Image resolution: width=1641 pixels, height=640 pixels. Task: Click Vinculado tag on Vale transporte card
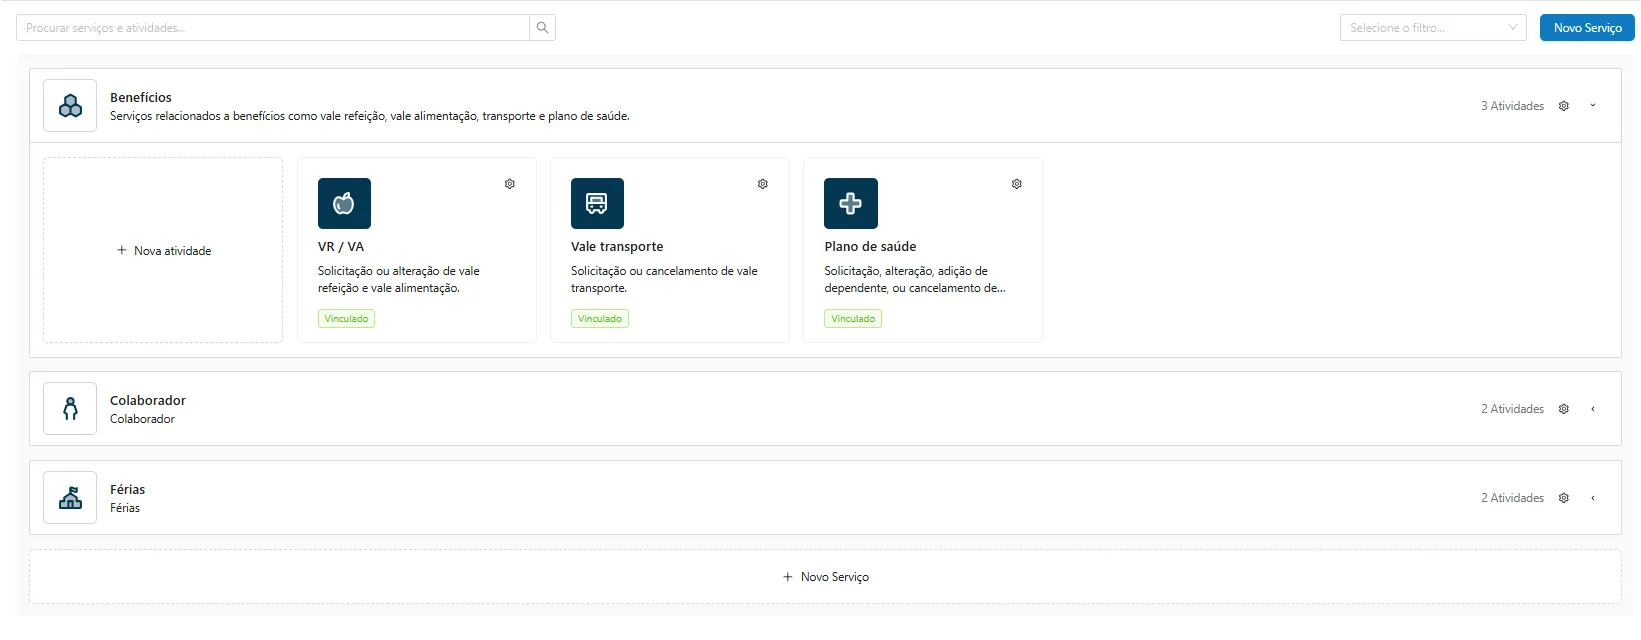point(600,319)
